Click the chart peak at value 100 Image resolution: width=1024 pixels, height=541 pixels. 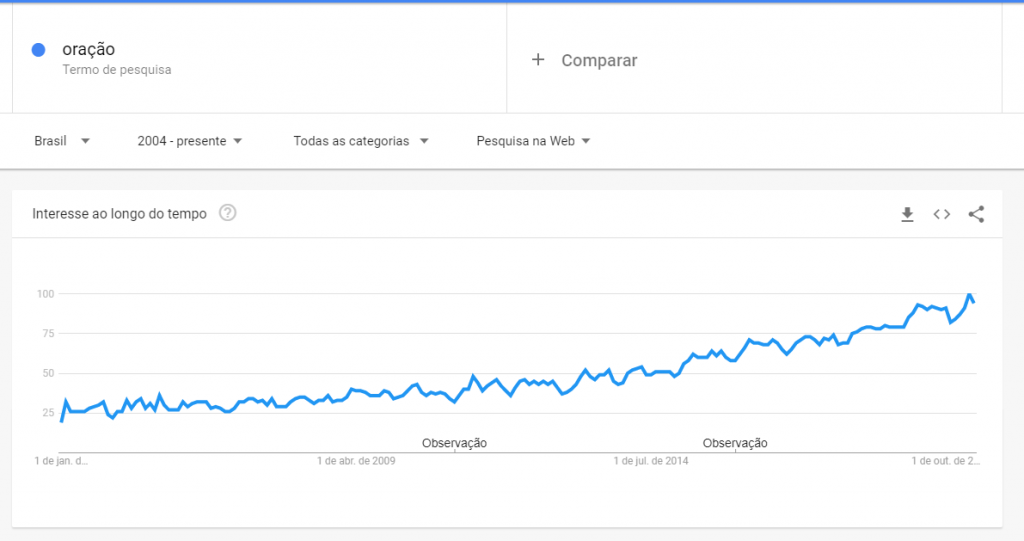pyautogui.click(x=970, y=295)
